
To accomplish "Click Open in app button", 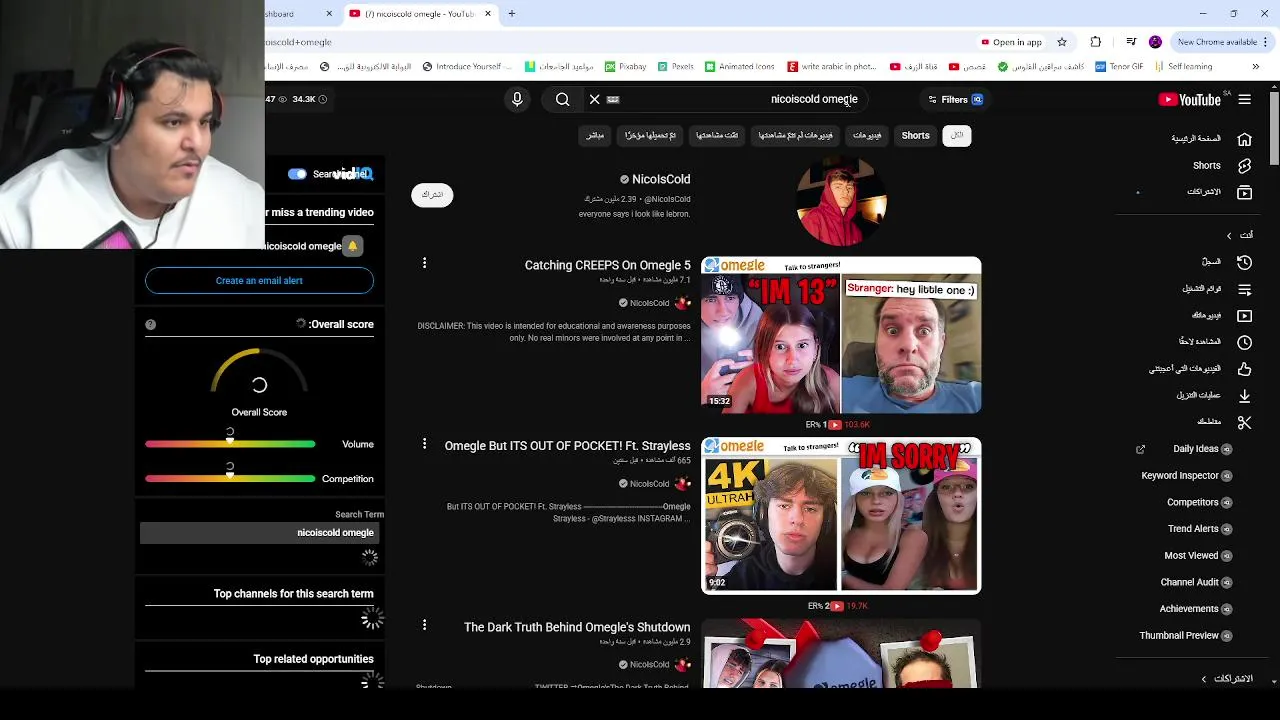I will (1011, 42).
